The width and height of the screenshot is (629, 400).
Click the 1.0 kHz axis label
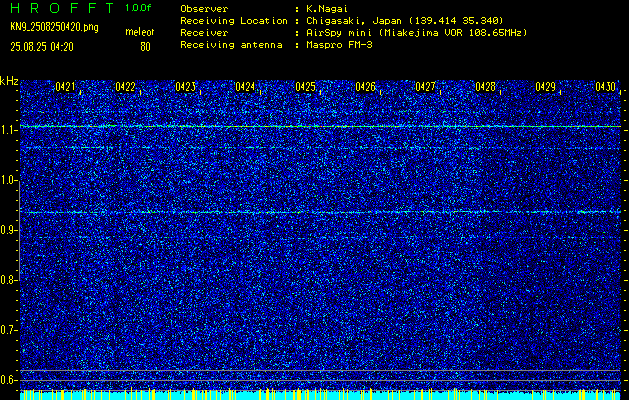[8, 181]
